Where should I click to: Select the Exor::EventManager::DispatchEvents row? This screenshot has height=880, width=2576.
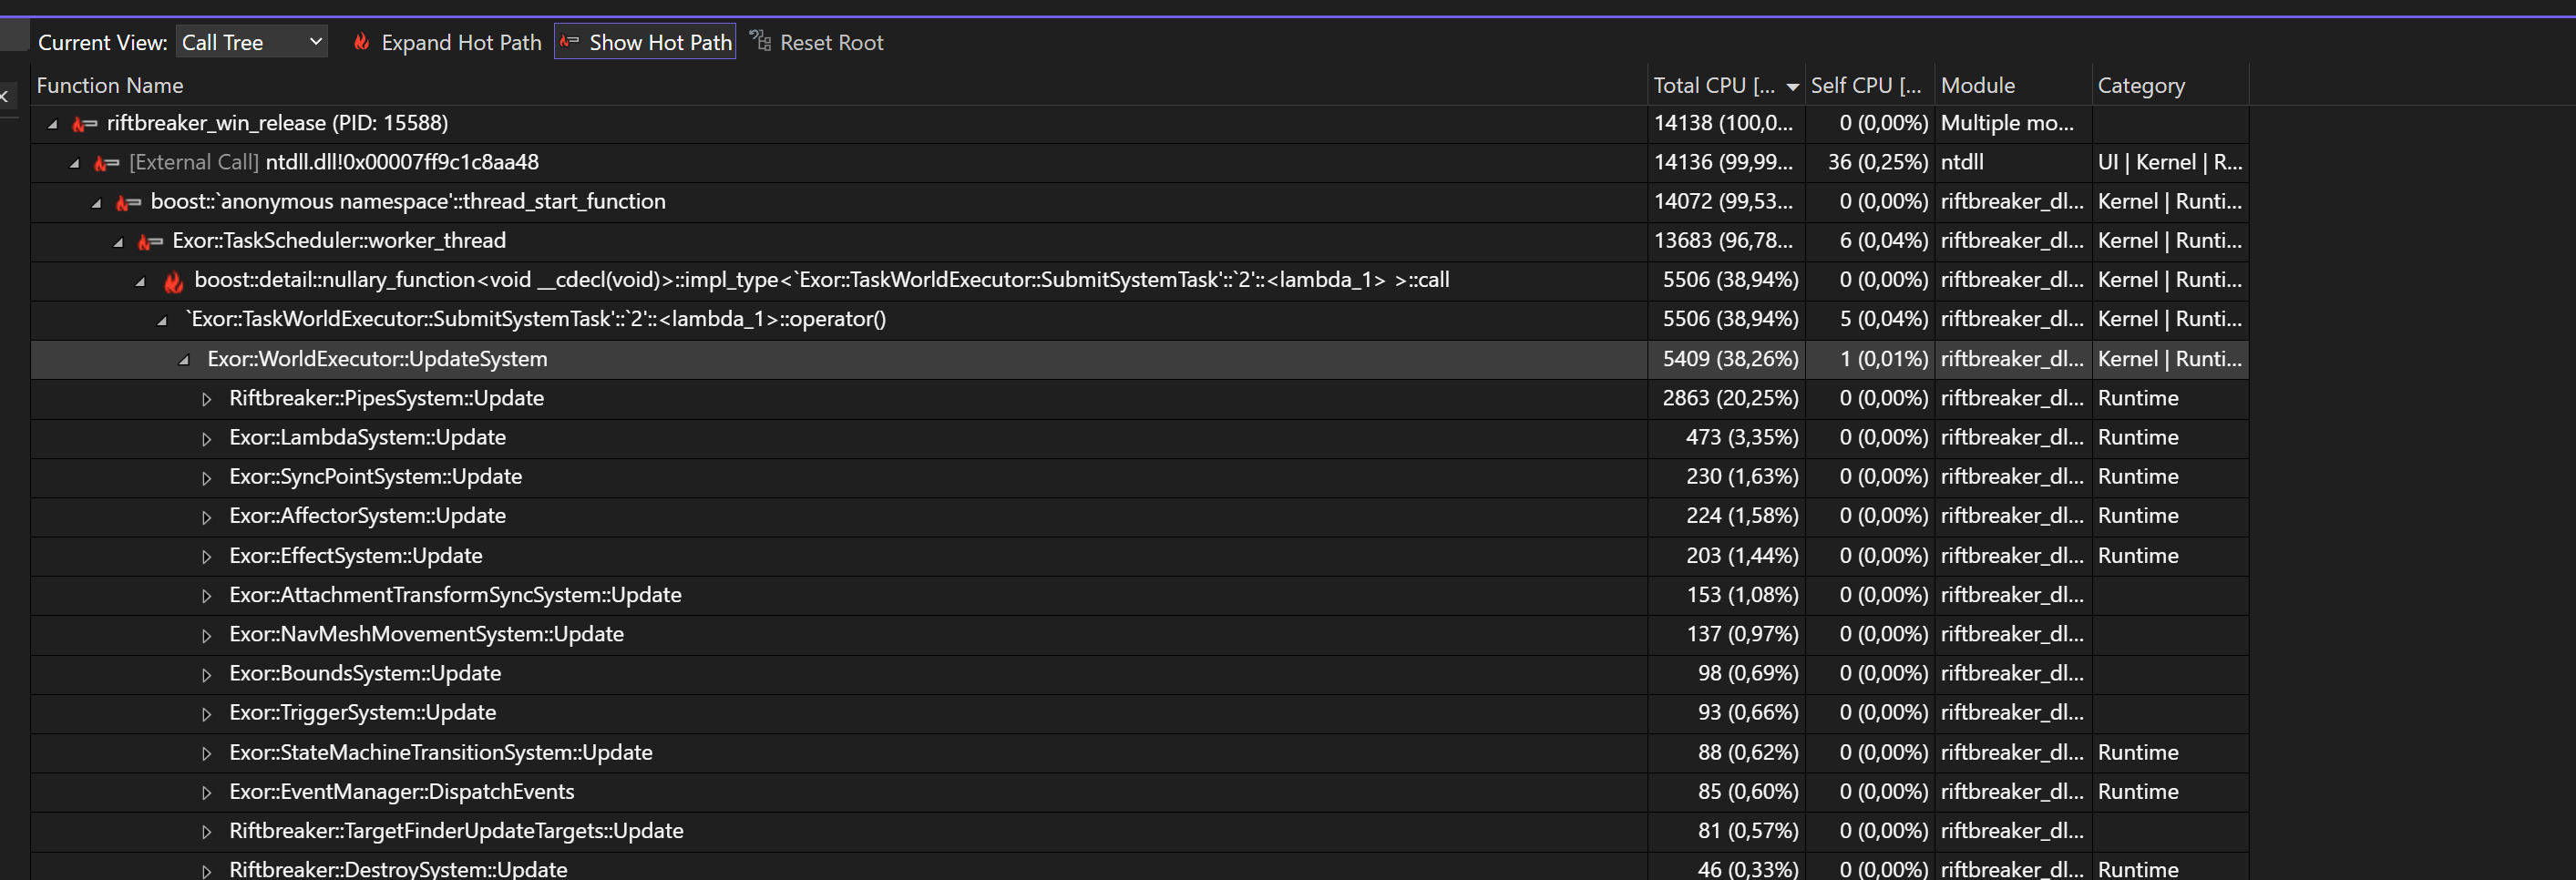pos(1139,791)
